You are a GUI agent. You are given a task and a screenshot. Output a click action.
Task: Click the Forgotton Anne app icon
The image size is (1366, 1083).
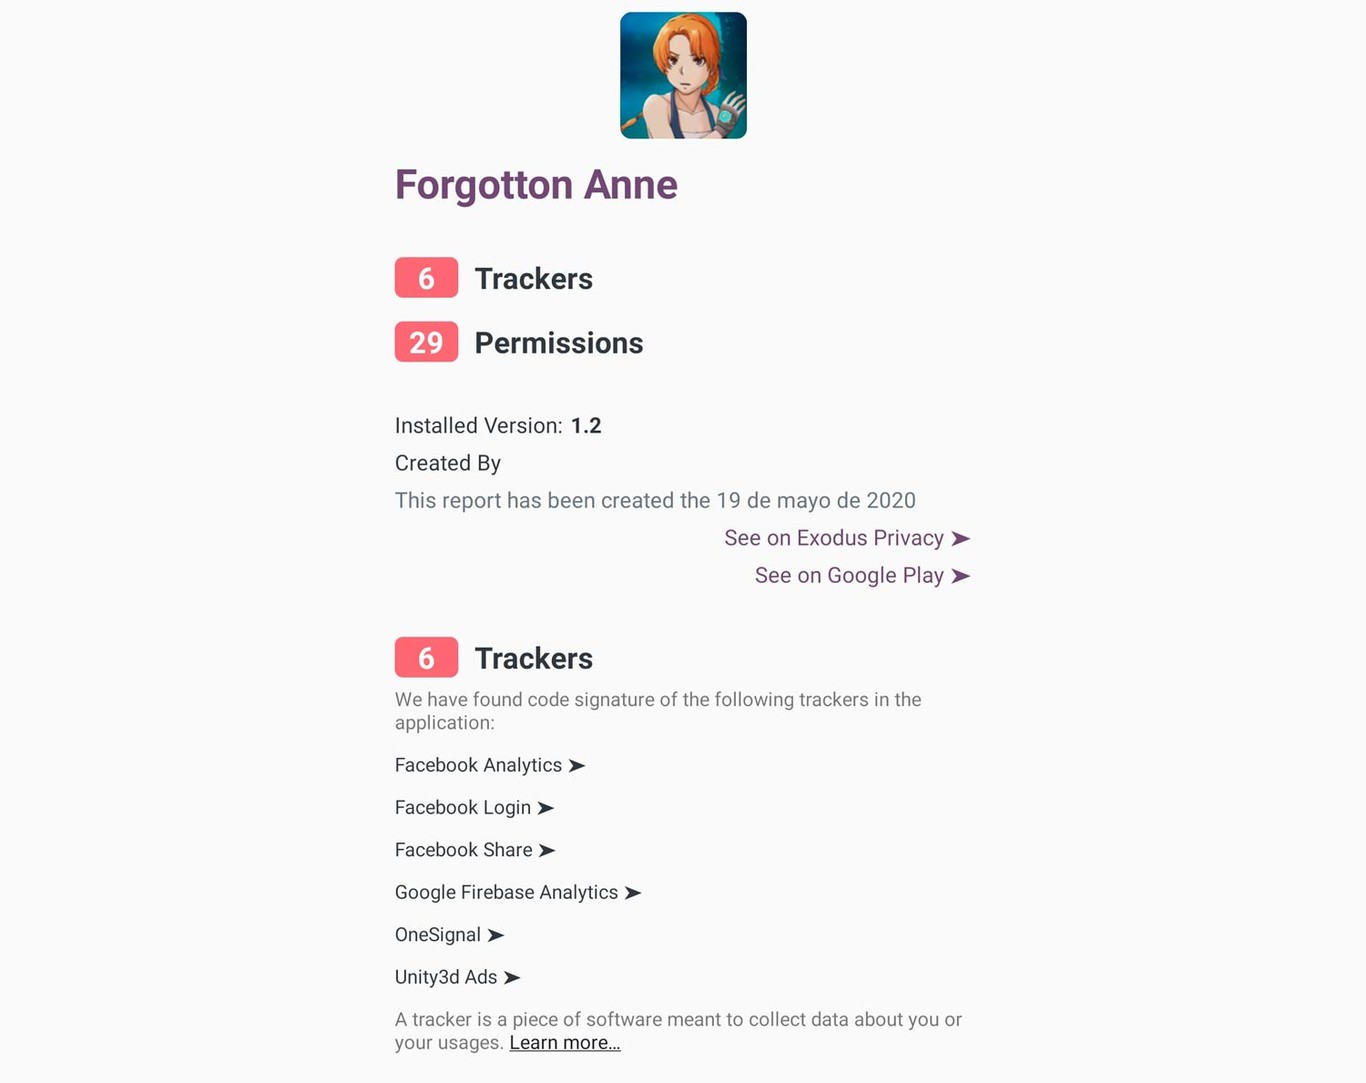click(683, 75)
